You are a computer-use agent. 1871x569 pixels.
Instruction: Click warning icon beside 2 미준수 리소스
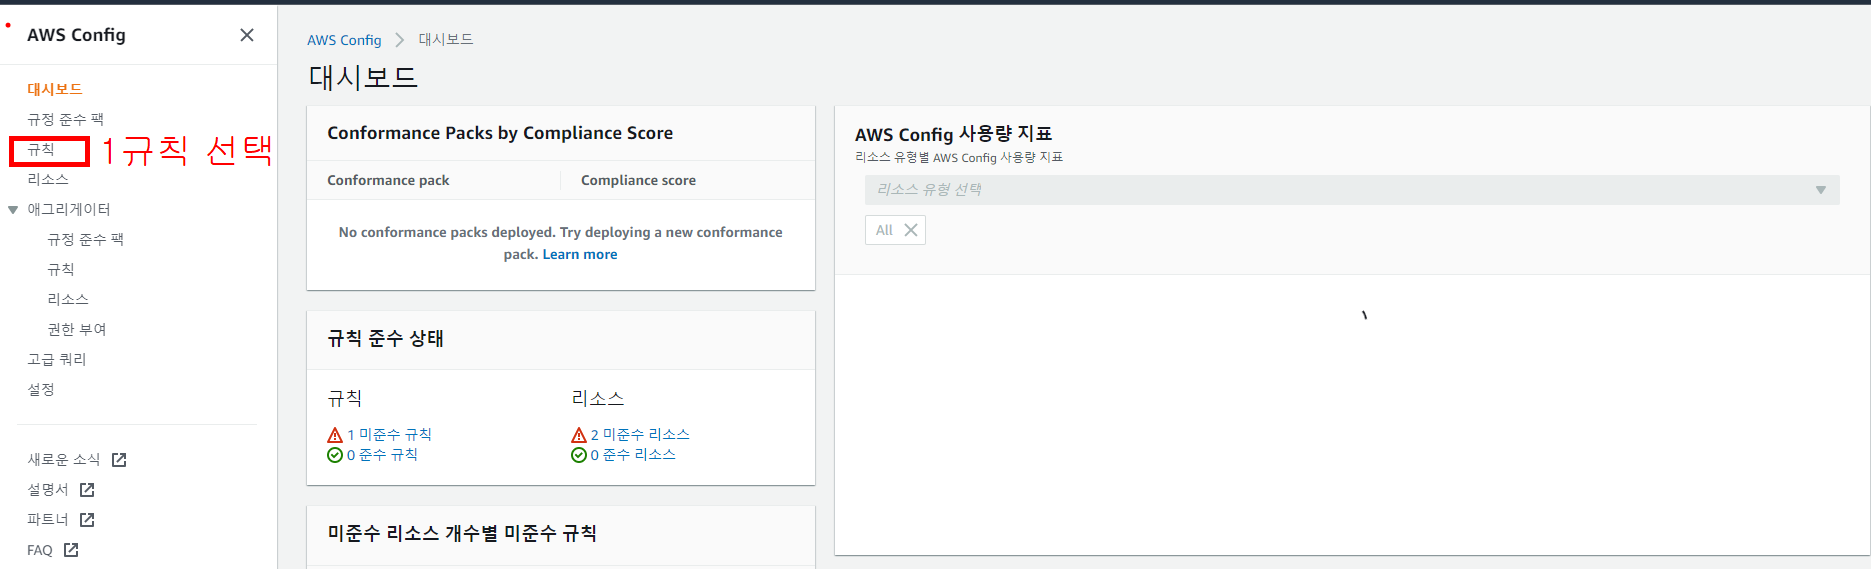coord(579,435)
